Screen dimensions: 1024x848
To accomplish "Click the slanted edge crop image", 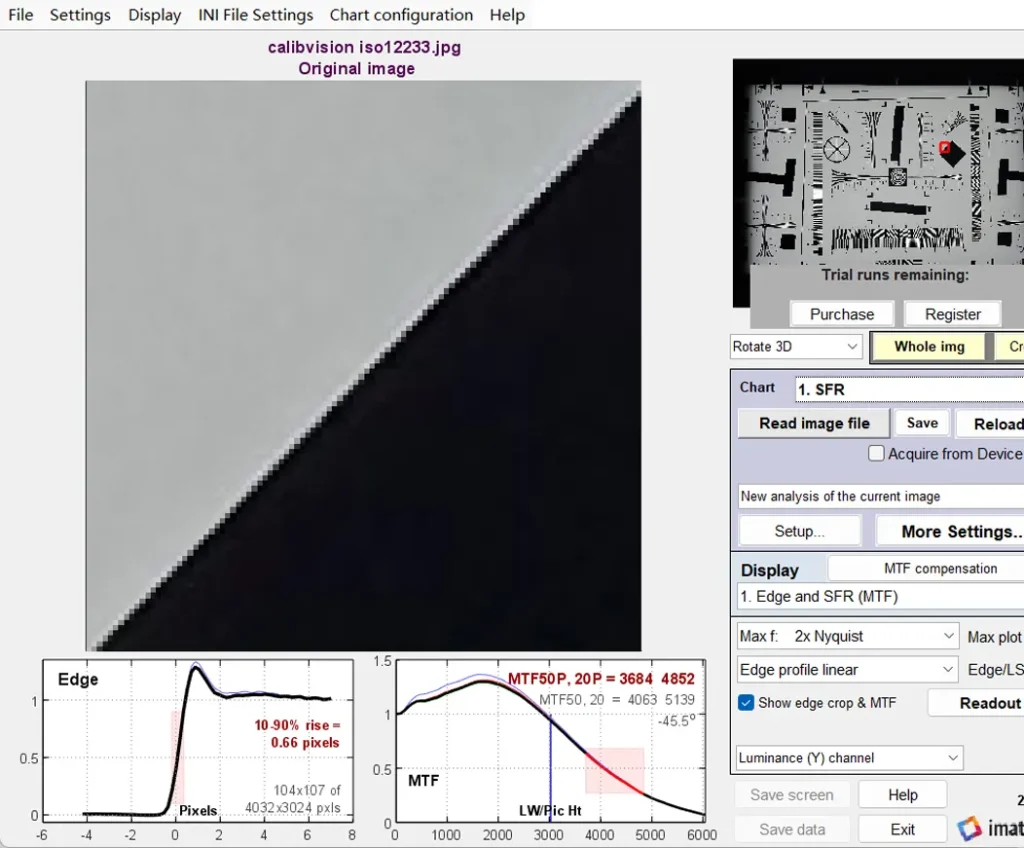I will (x=363, y=366).
